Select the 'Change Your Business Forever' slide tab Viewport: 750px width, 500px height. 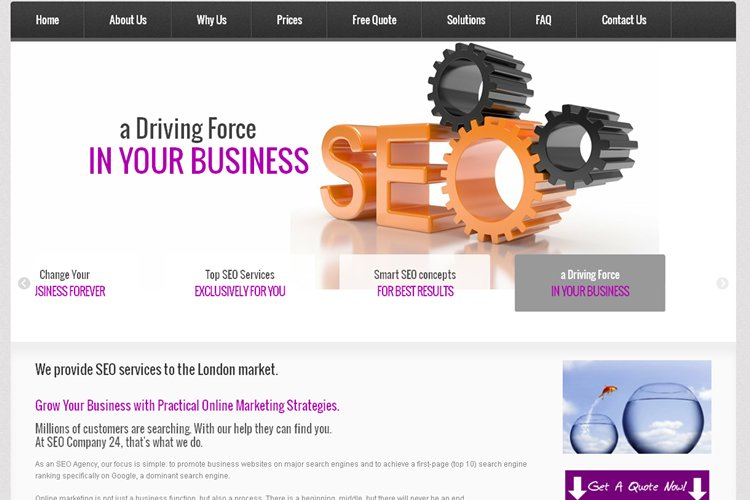point(70,283)
